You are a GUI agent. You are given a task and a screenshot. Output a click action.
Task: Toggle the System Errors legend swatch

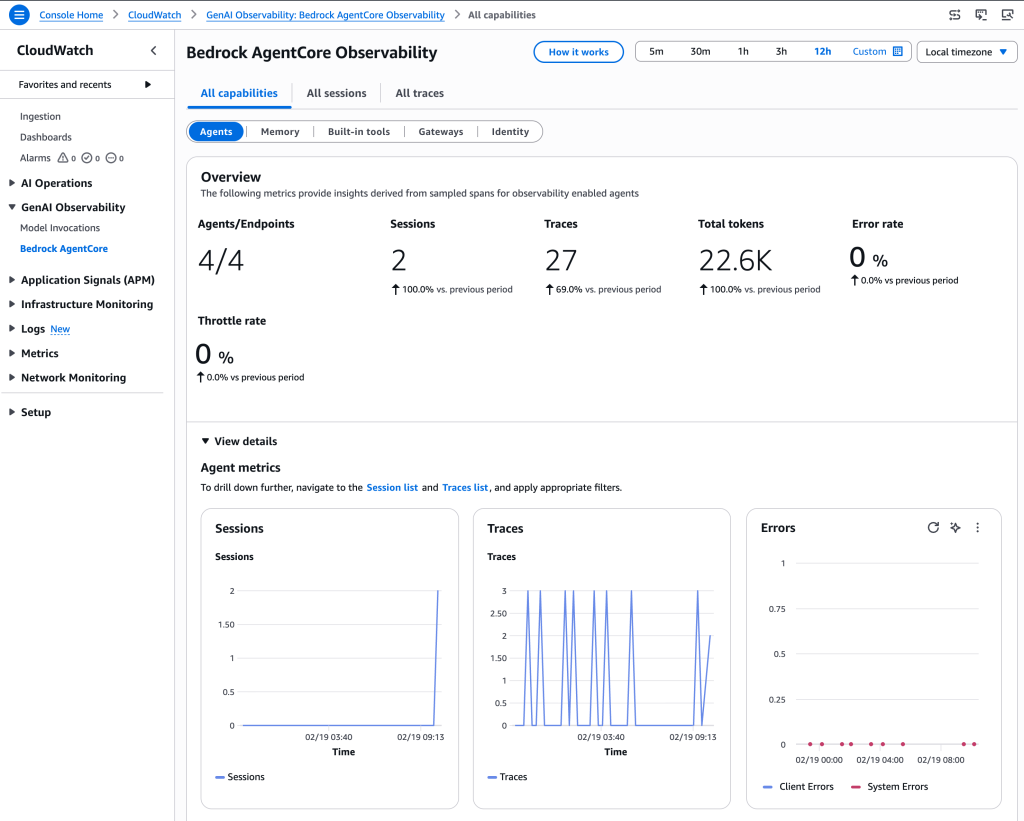[x=856, y=787]
